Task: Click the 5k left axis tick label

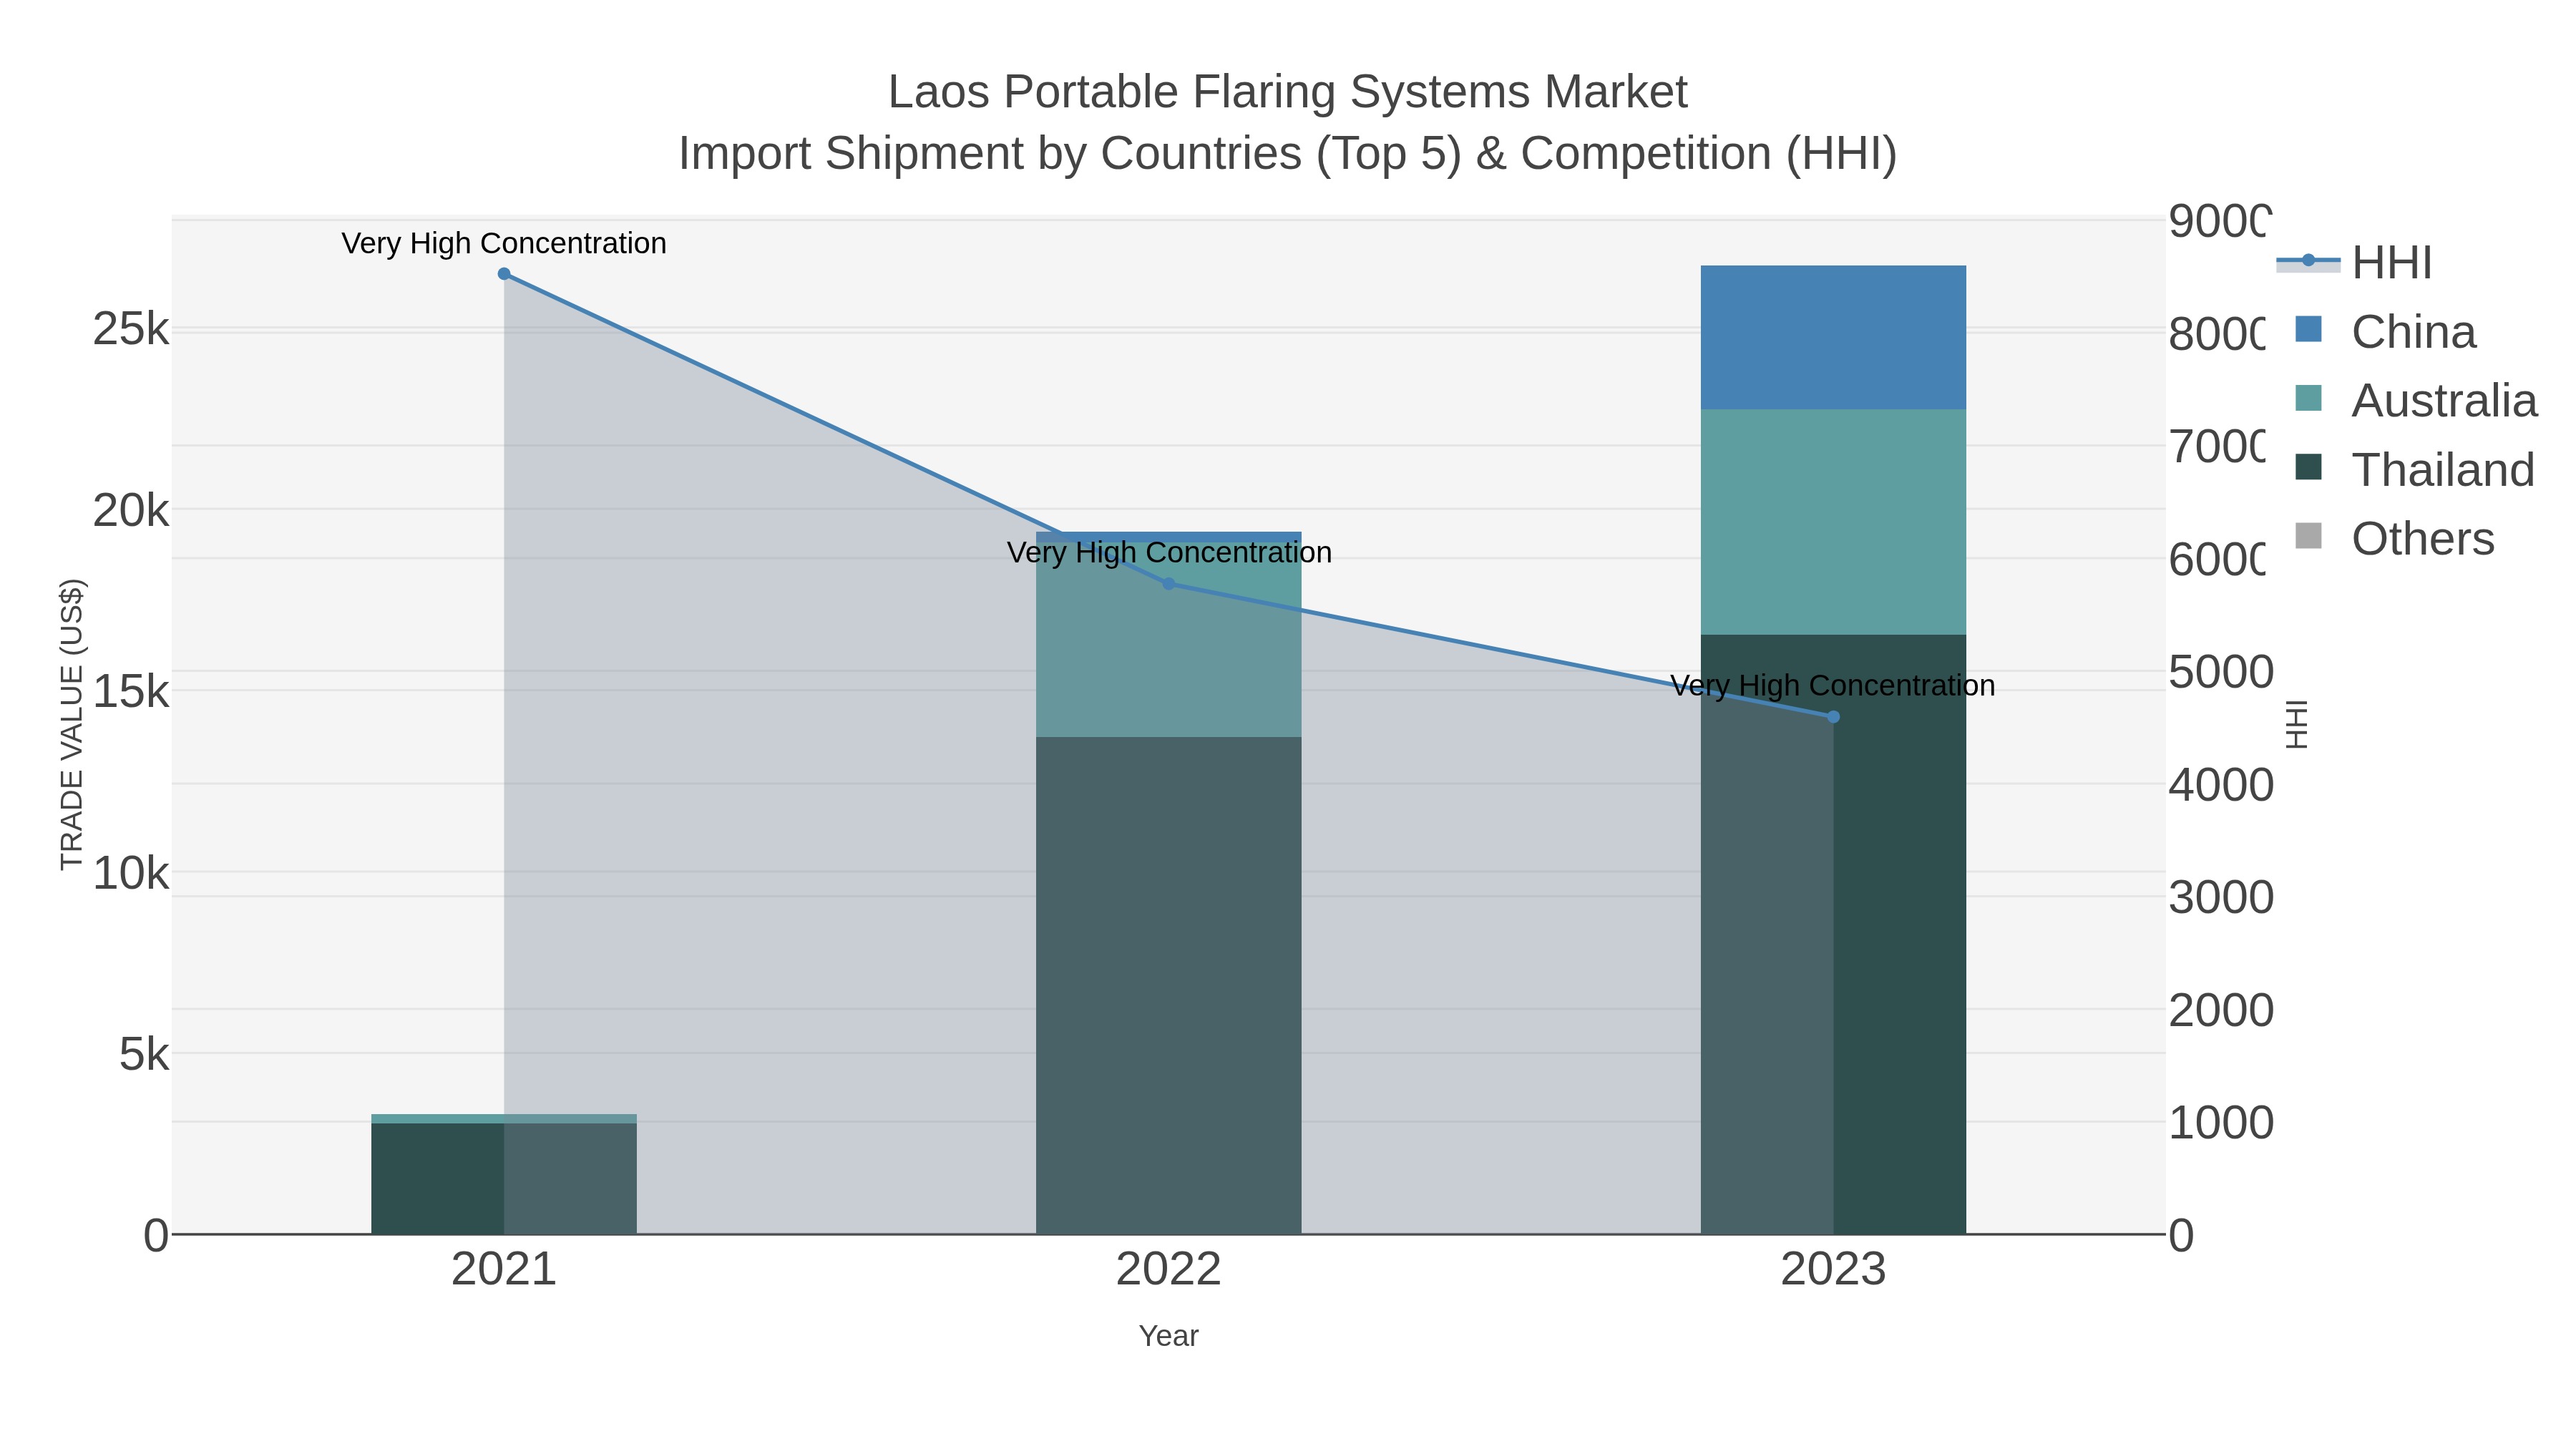Action: 144,1054
